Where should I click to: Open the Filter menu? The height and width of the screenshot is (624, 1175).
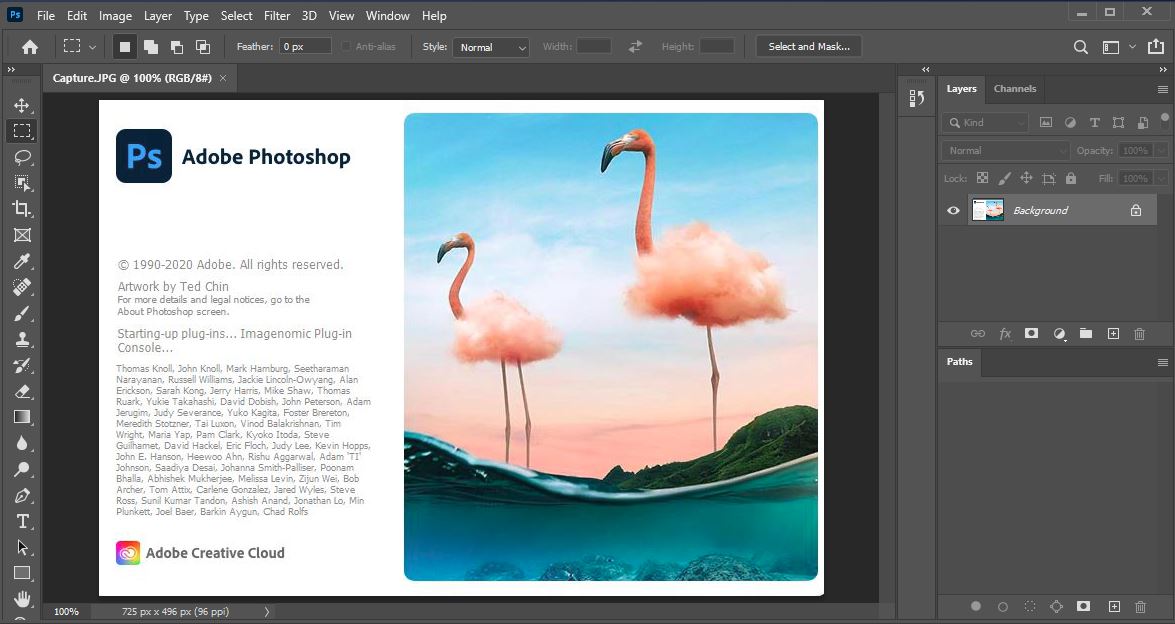[x=277, y=15]
